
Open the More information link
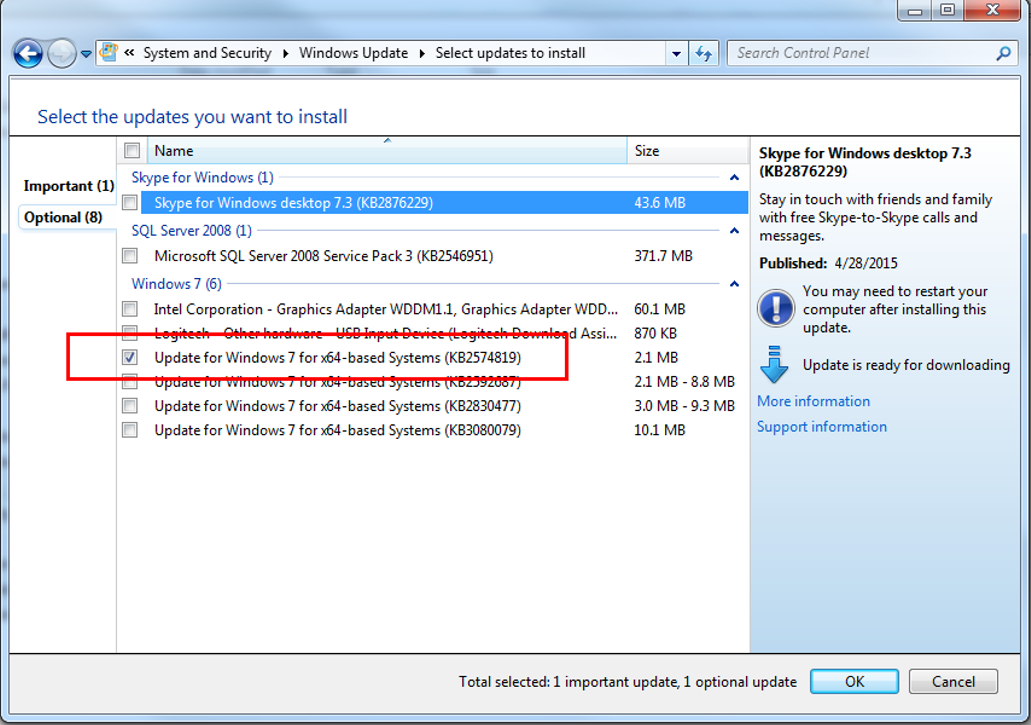(x=813, y=401)
